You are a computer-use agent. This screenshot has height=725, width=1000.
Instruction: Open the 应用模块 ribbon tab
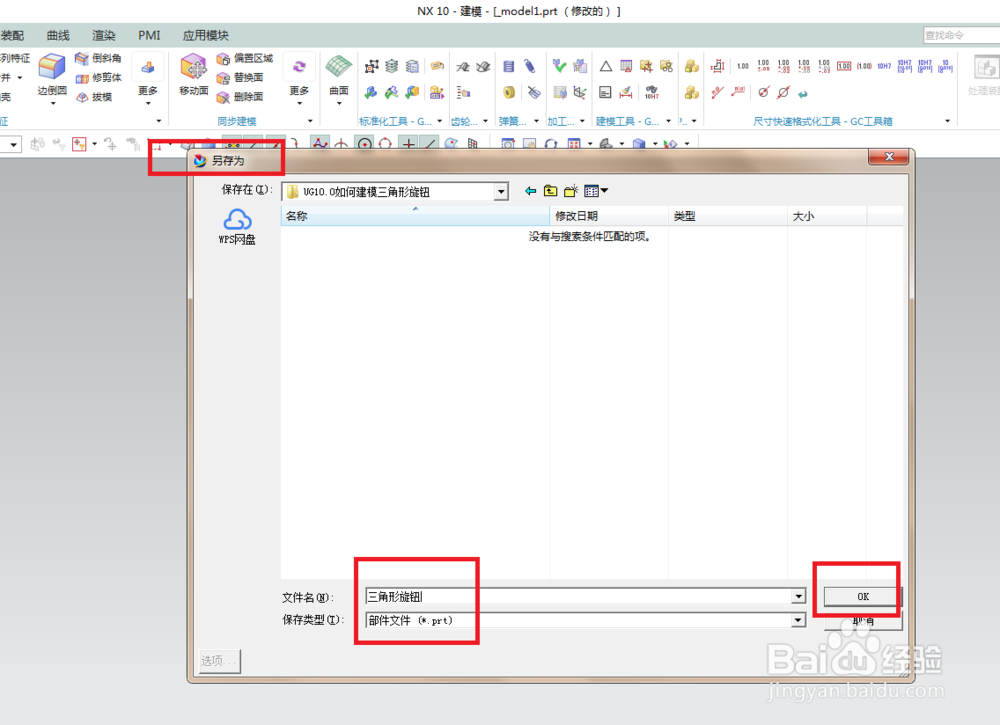[205, 36]
